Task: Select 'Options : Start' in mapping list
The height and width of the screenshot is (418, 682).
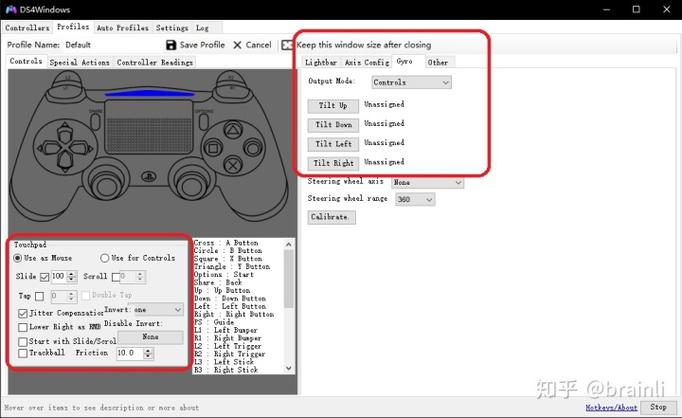Action: 224,274
